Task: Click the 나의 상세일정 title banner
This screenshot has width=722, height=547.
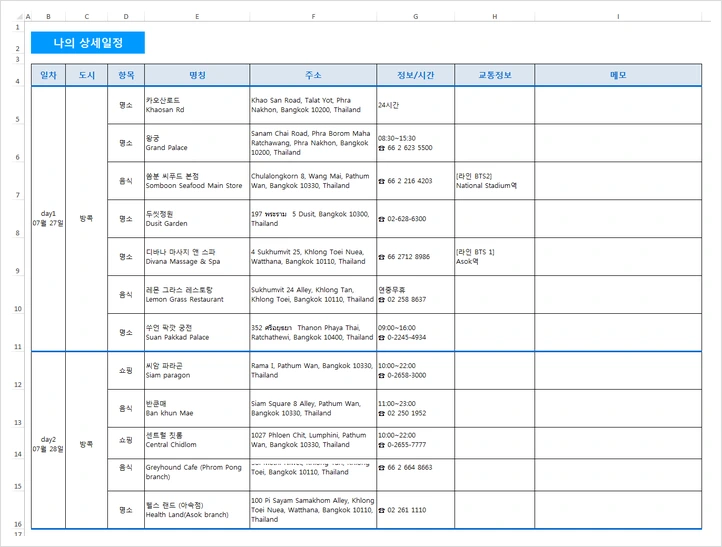Action: pos(87,43)
